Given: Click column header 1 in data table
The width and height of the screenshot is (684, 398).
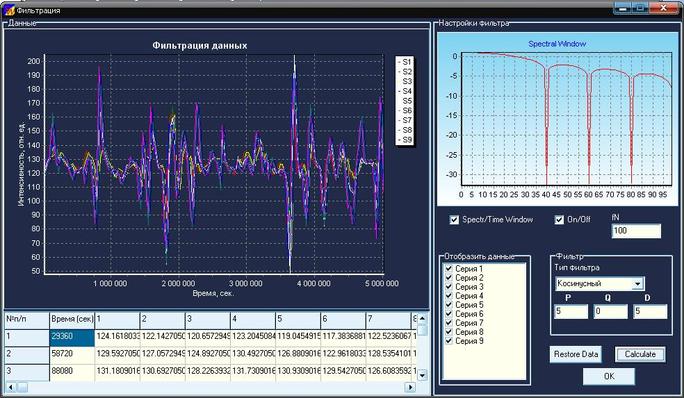Looking at the screenshot, I should click(x=117, y=320).
